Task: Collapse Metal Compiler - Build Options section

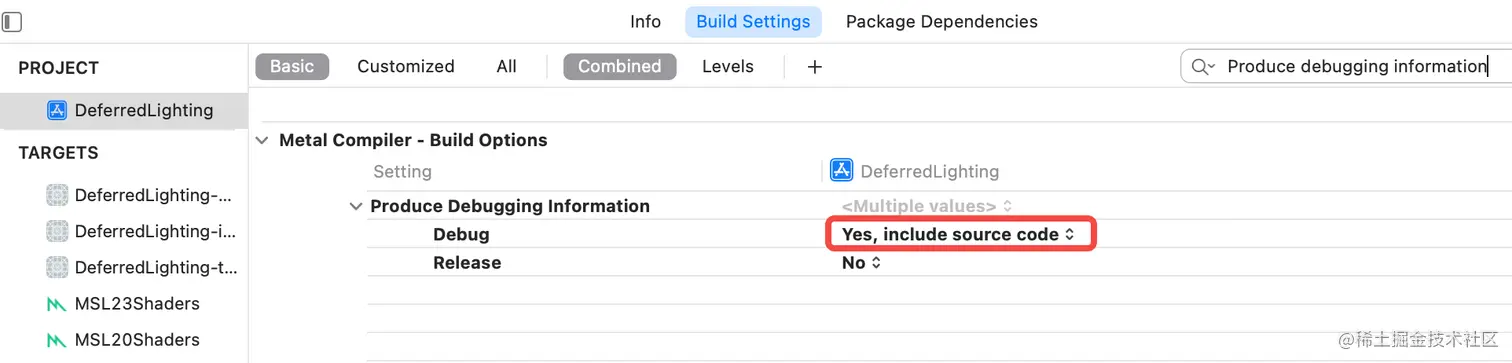Action: pyautogui.click(x=262, y=141)
